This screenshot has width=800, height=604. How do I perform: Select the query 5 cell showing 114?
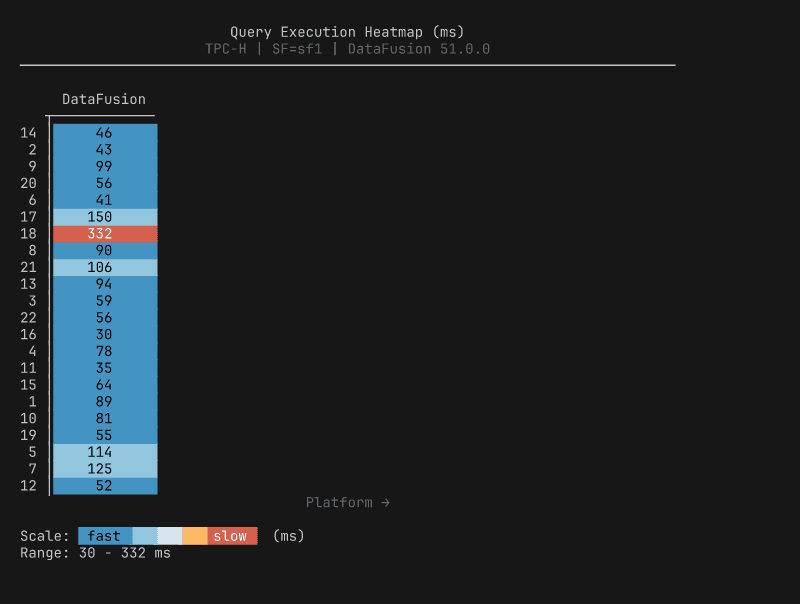coord(104,452)
